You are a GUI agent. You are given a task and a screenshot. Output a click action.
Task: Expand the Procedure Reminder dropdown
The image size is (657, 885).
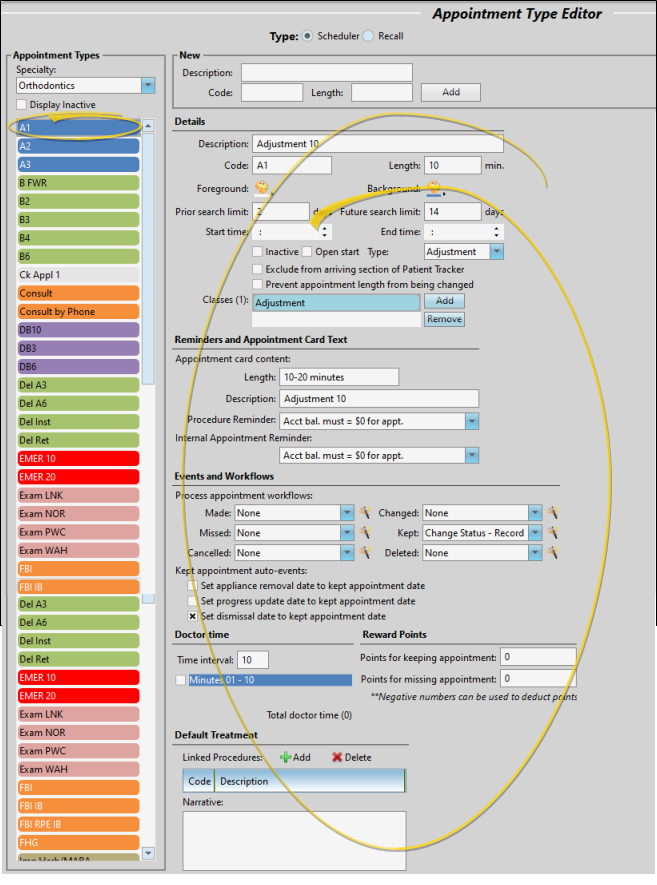coord(472,422)
